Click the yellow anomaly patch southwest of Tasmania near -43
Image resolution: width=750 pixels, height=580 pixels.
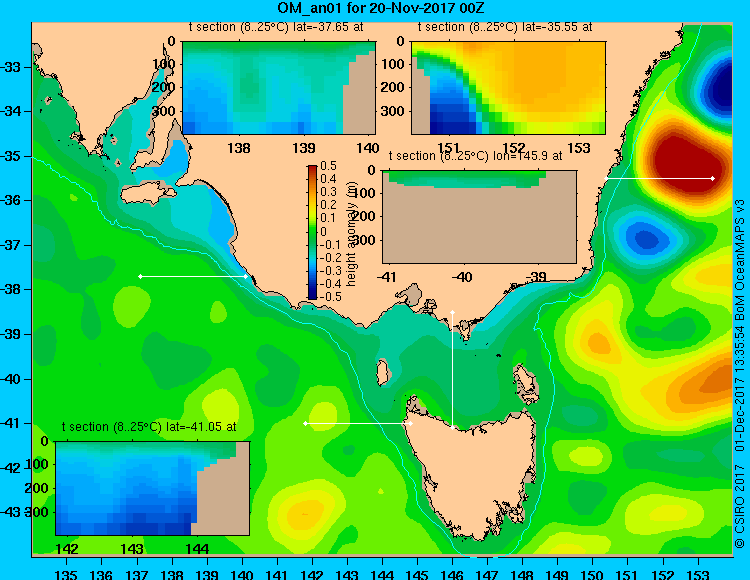click(305, 514)
